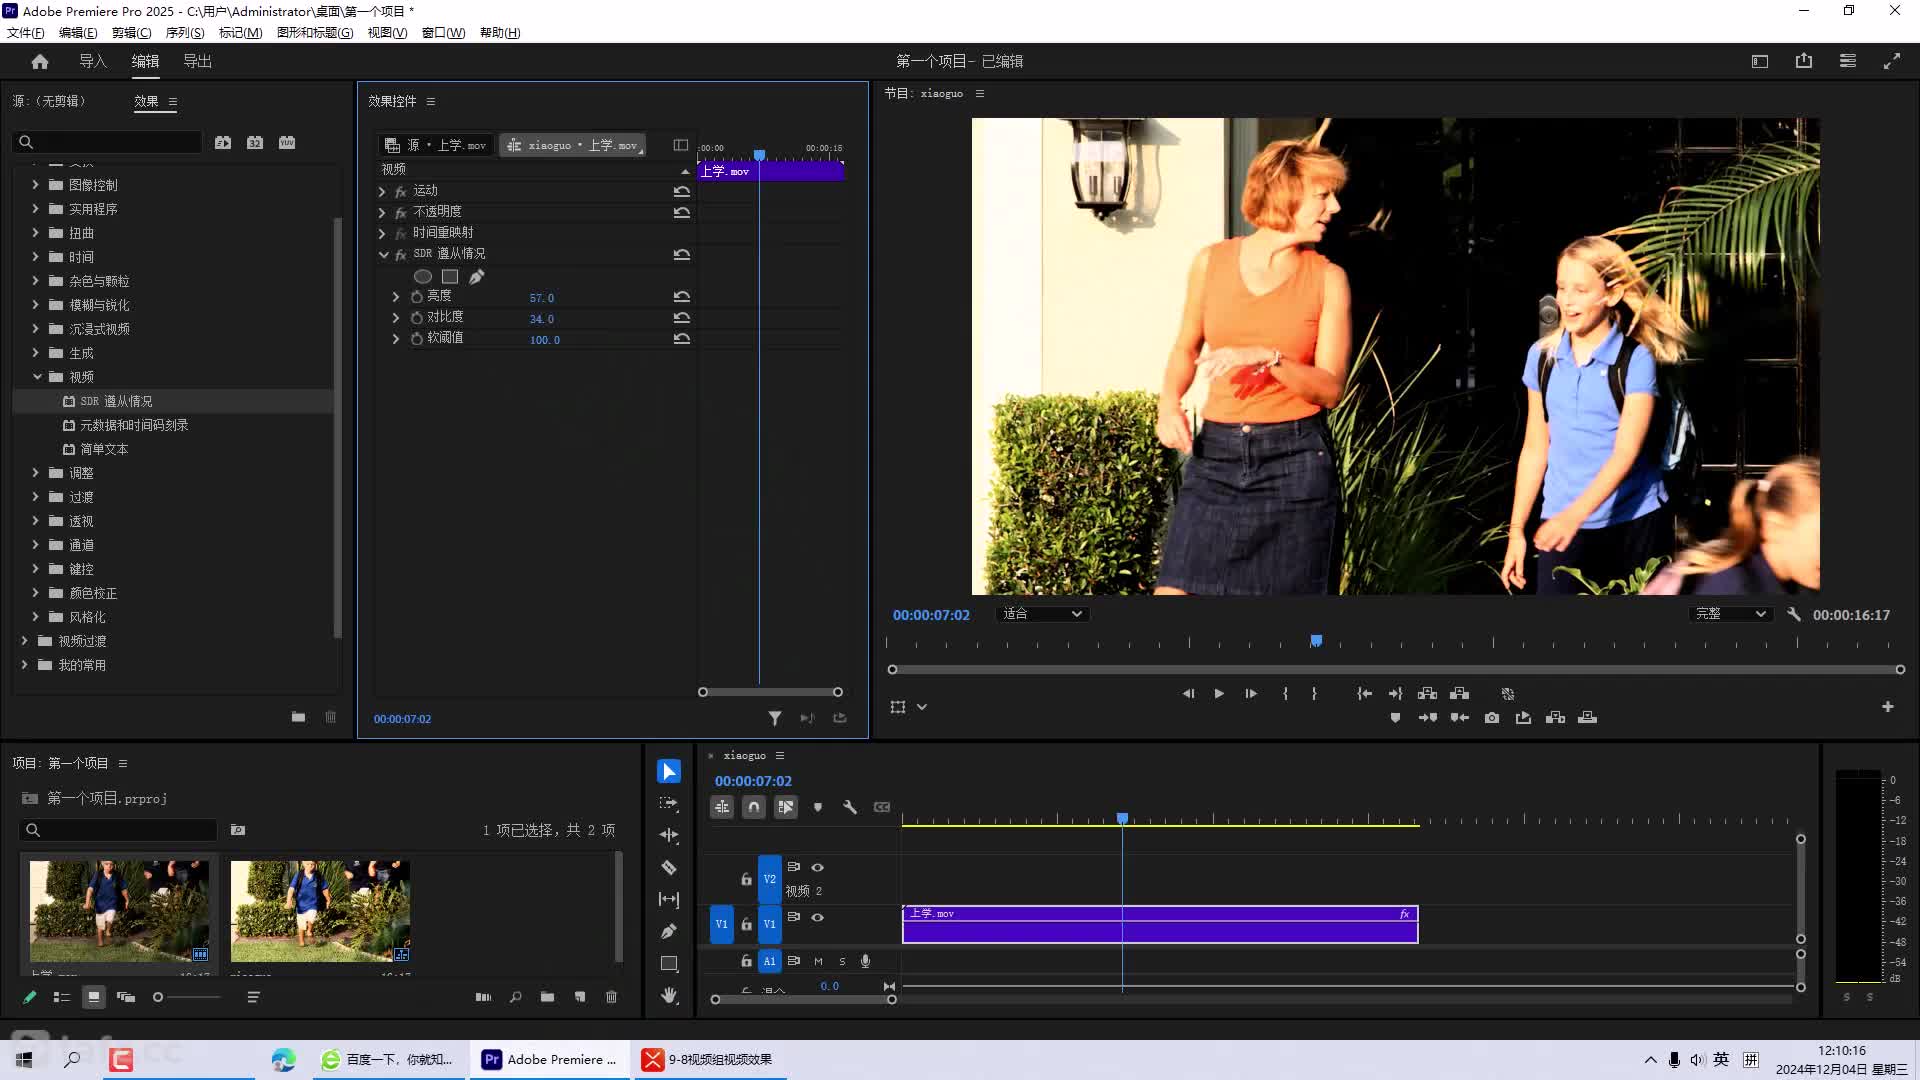Maximize to full screen video output
Screen dimensions: 1920x1080
pos(1892,61)
